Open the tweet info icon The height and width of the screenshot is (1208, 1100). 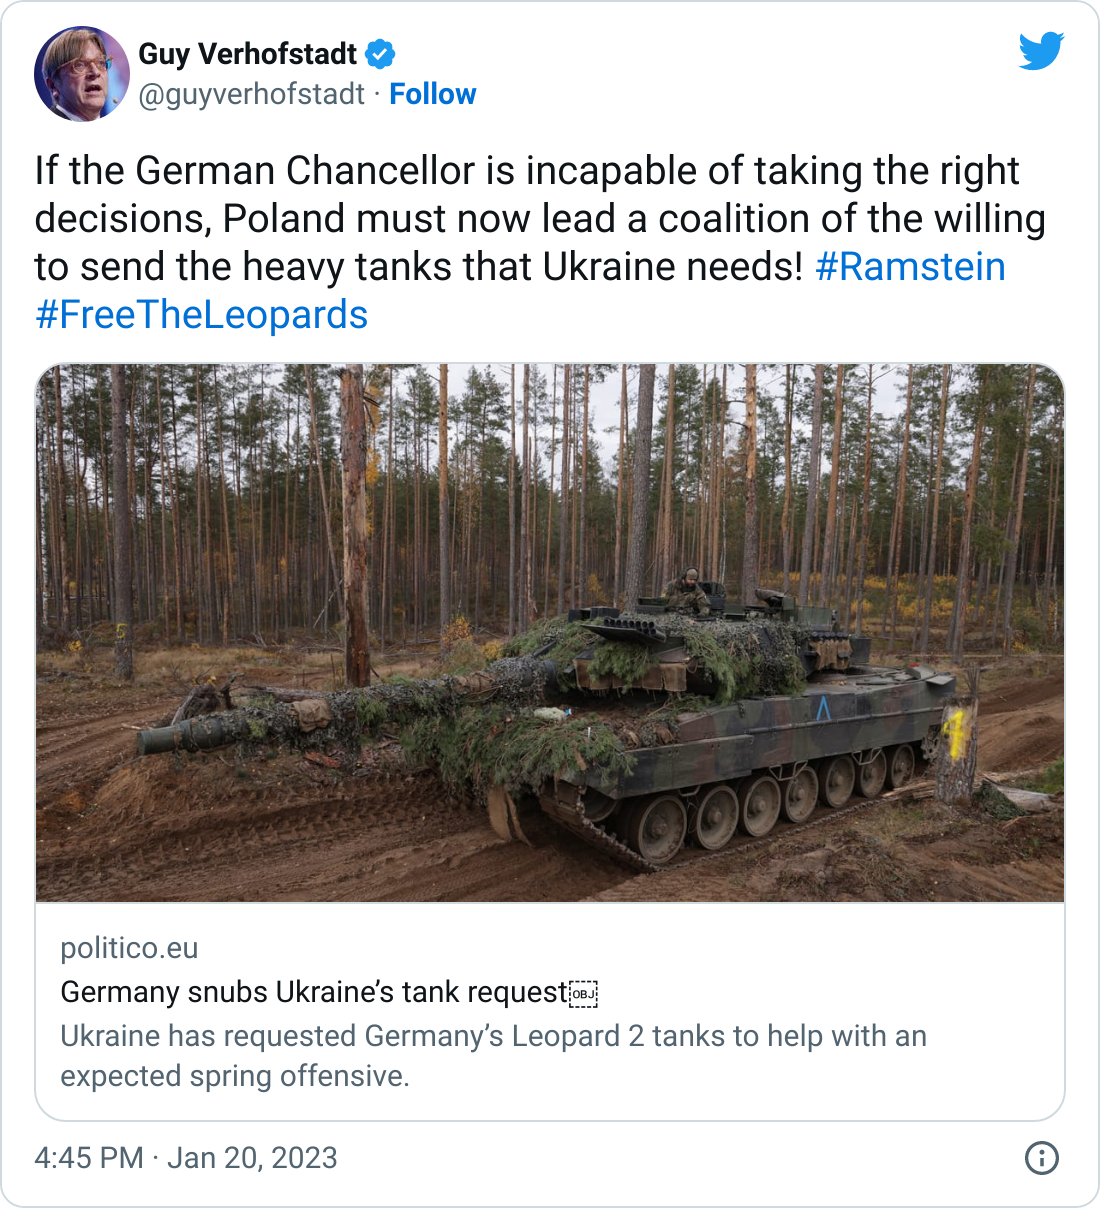point(1042,1158)
